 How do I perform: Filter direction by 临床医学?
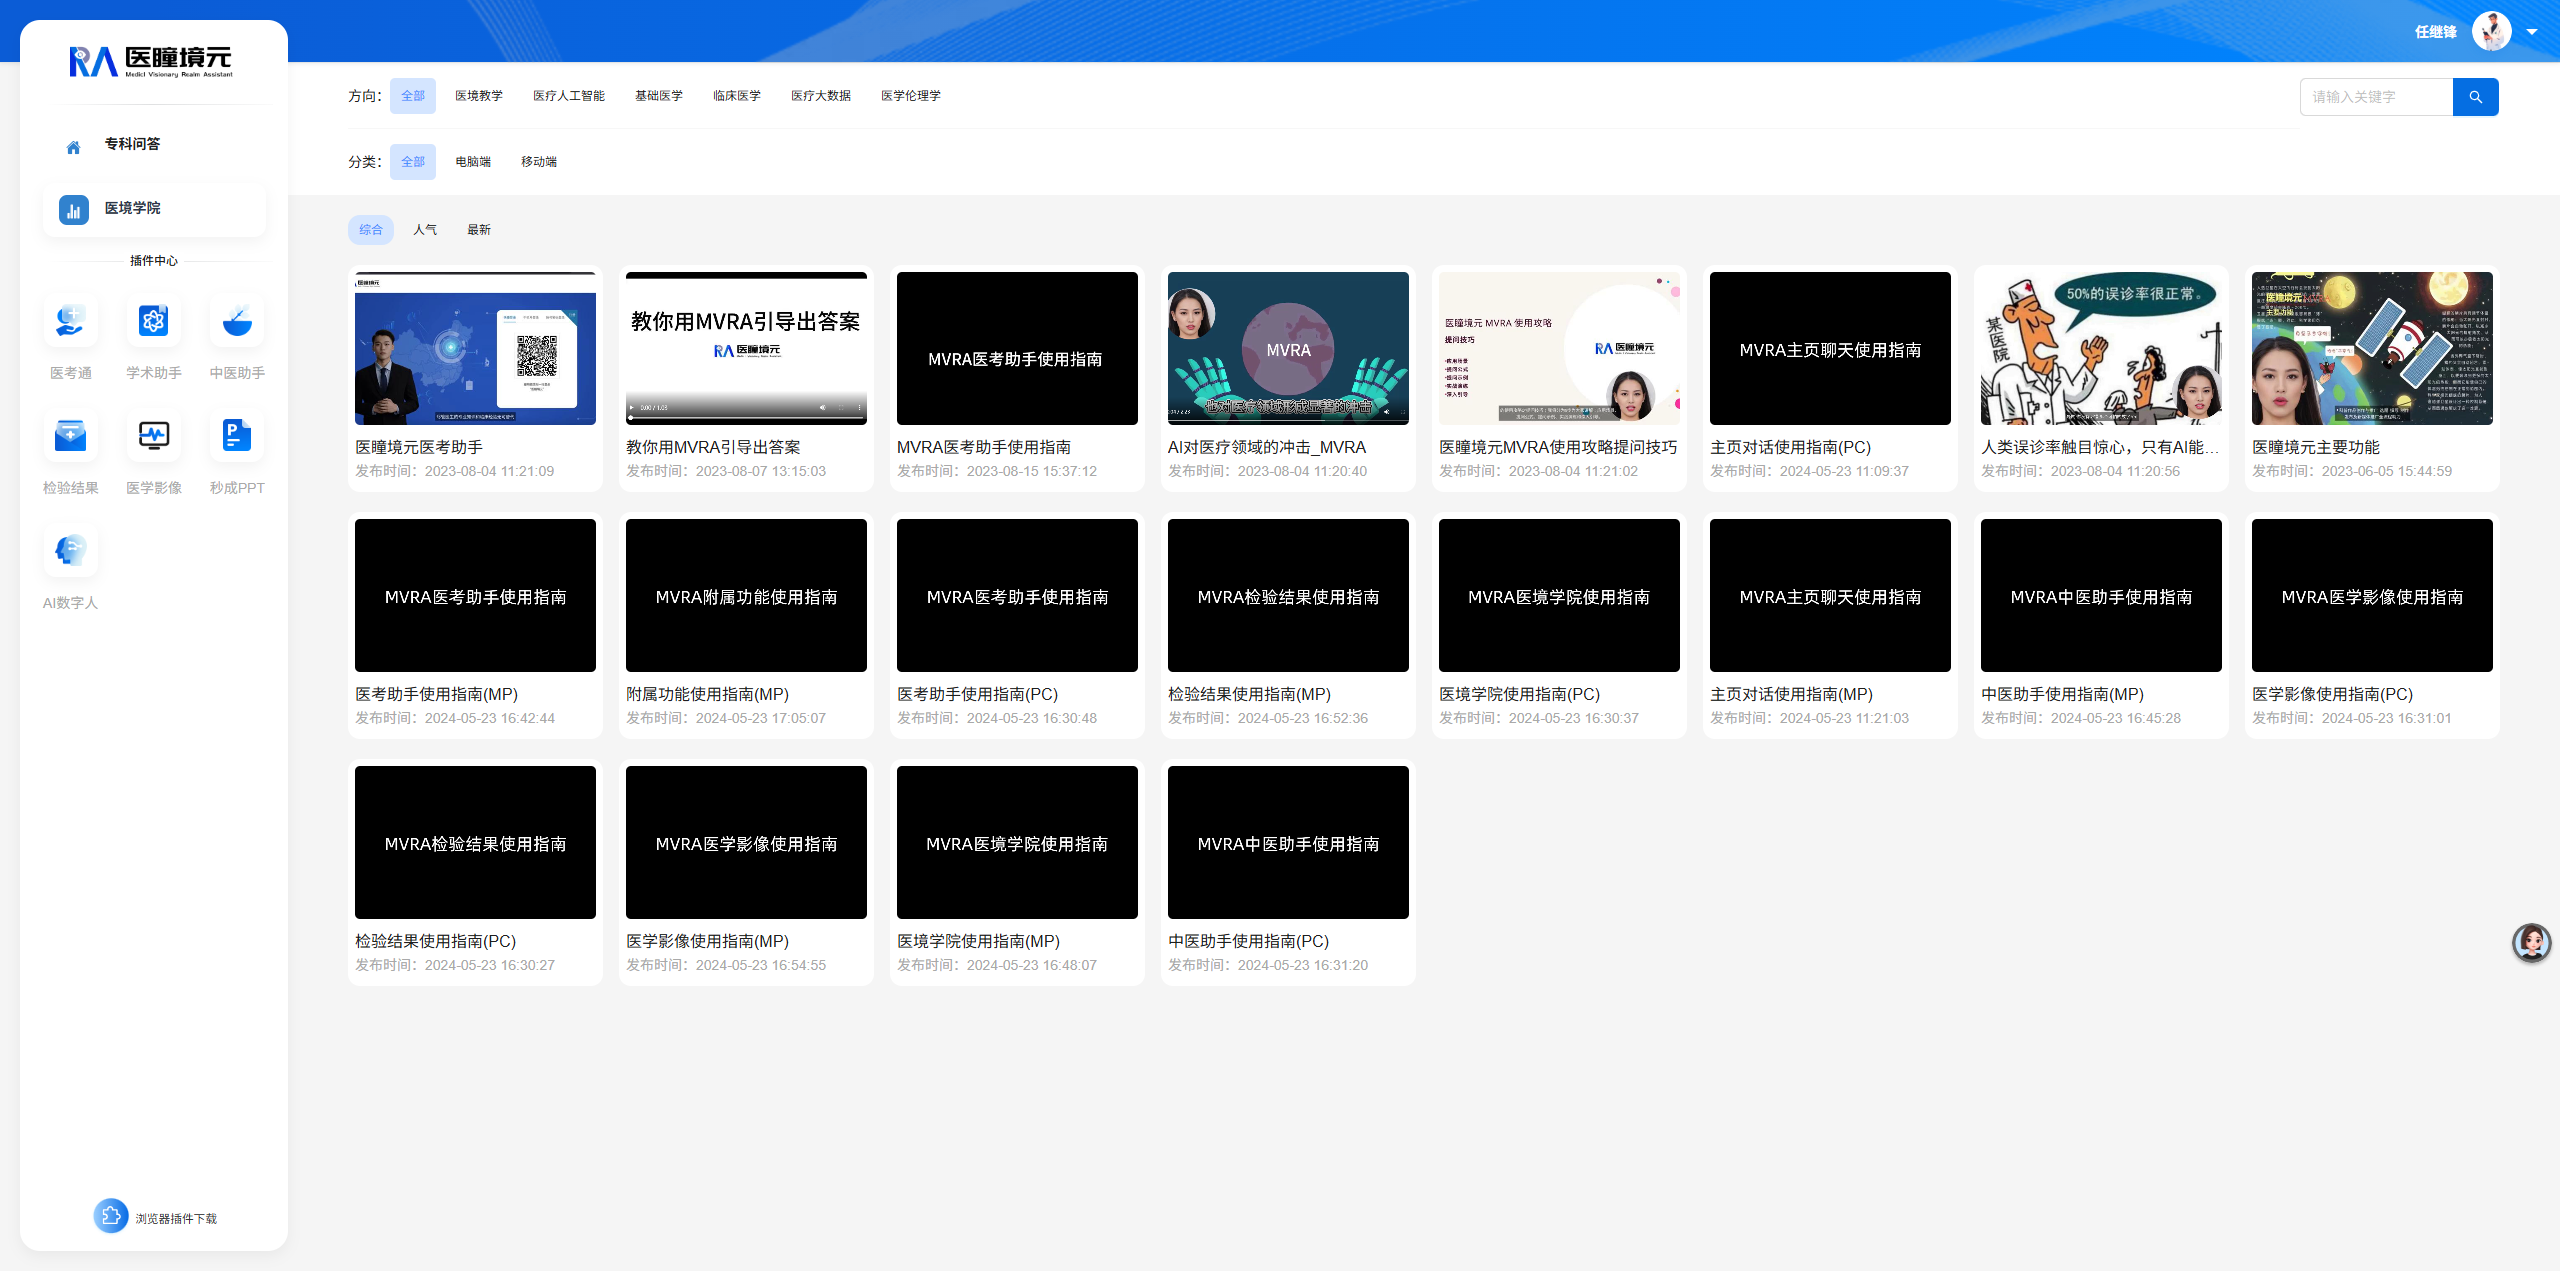click(x=737, y=96)
